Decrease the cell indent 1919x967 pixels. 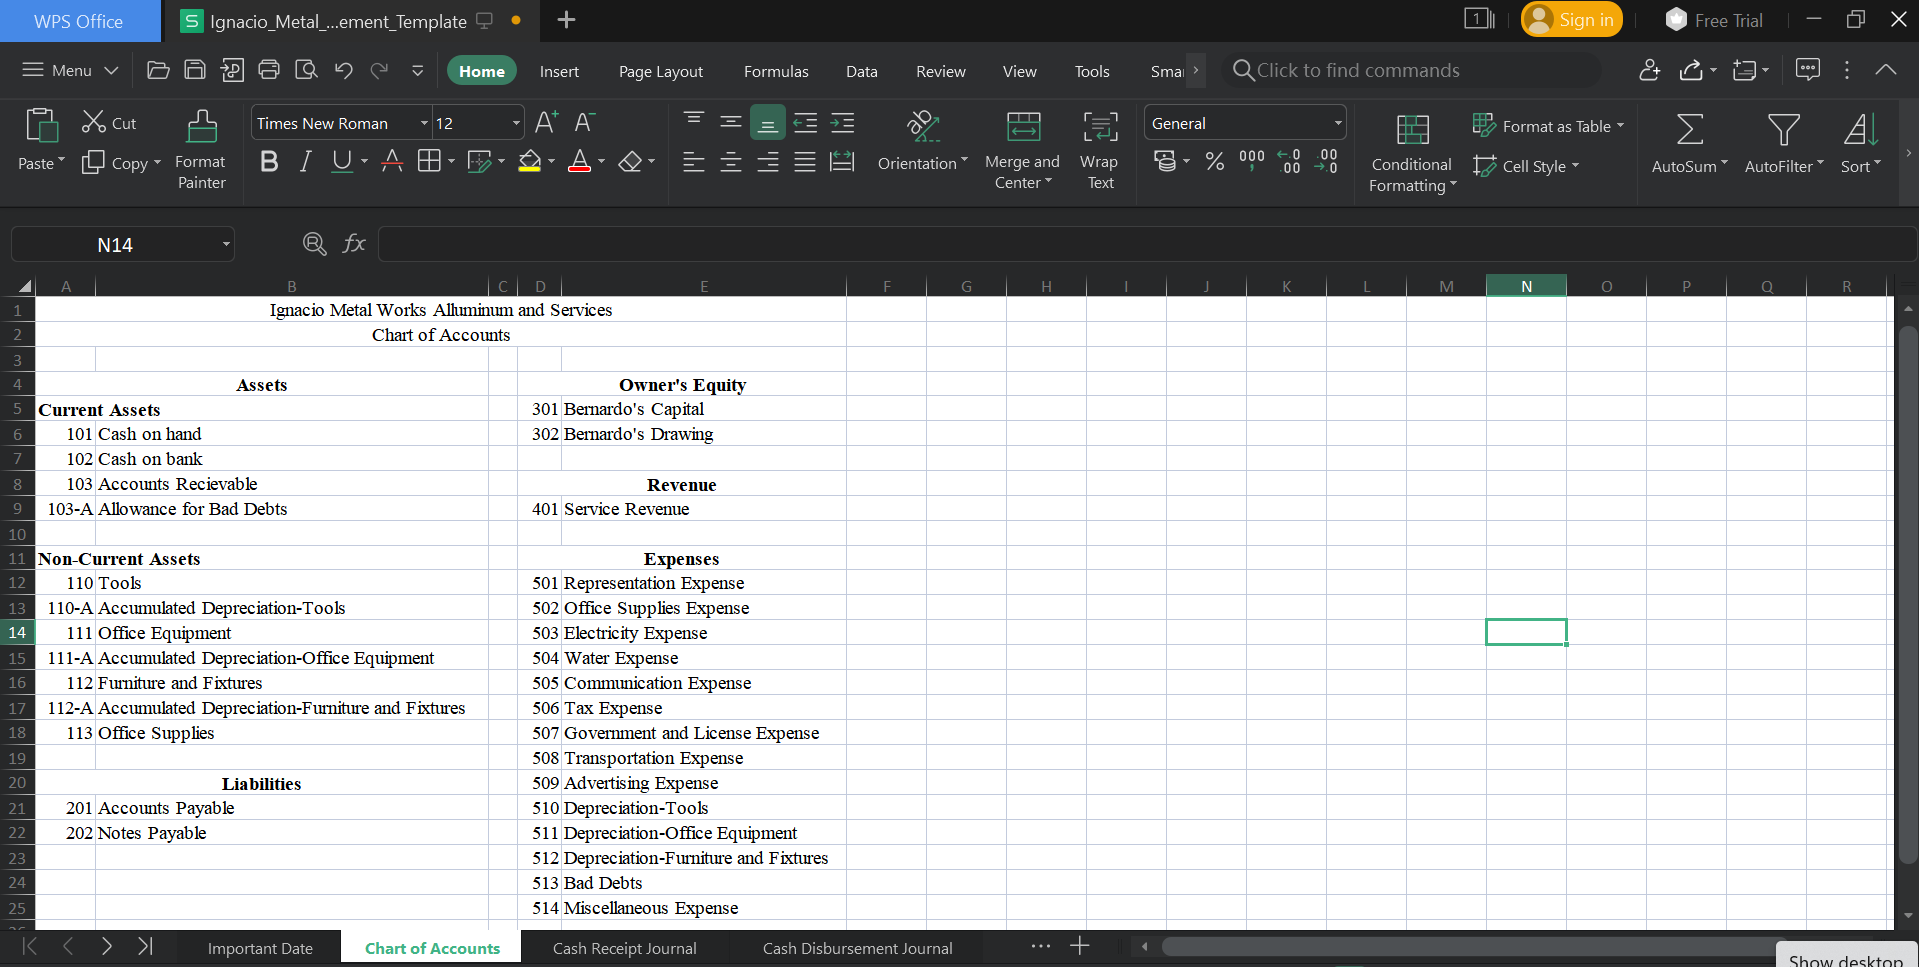tap(805, 123)
